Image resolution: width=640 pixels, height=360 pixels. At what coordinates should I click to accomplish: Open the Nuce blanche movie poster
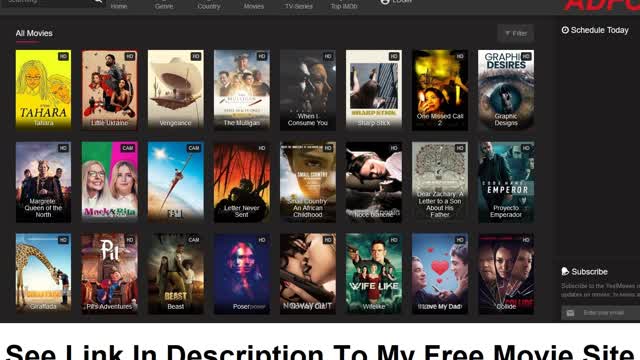click(x=374, y=182)
